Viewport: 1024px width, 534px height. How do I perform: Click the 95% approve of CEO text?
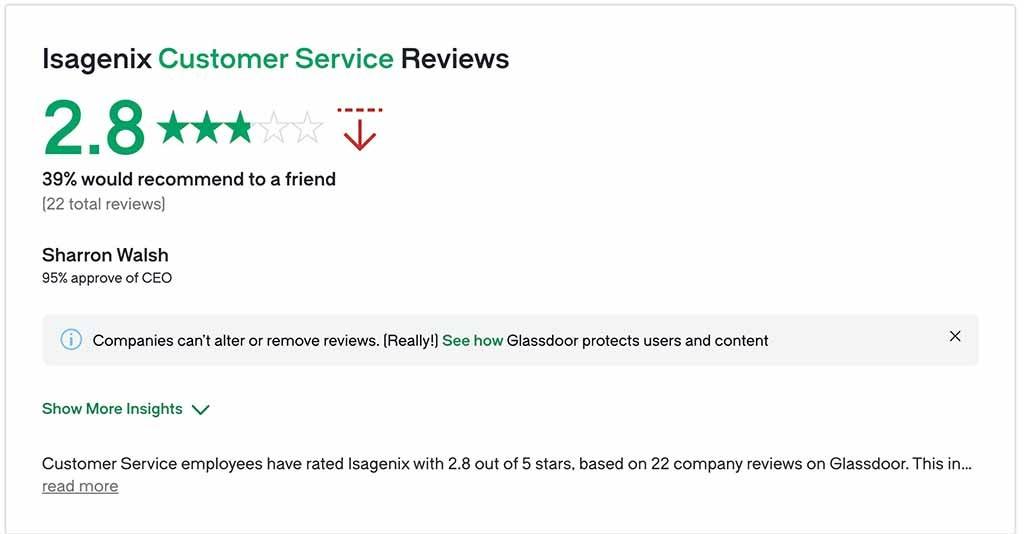point(107,278)
